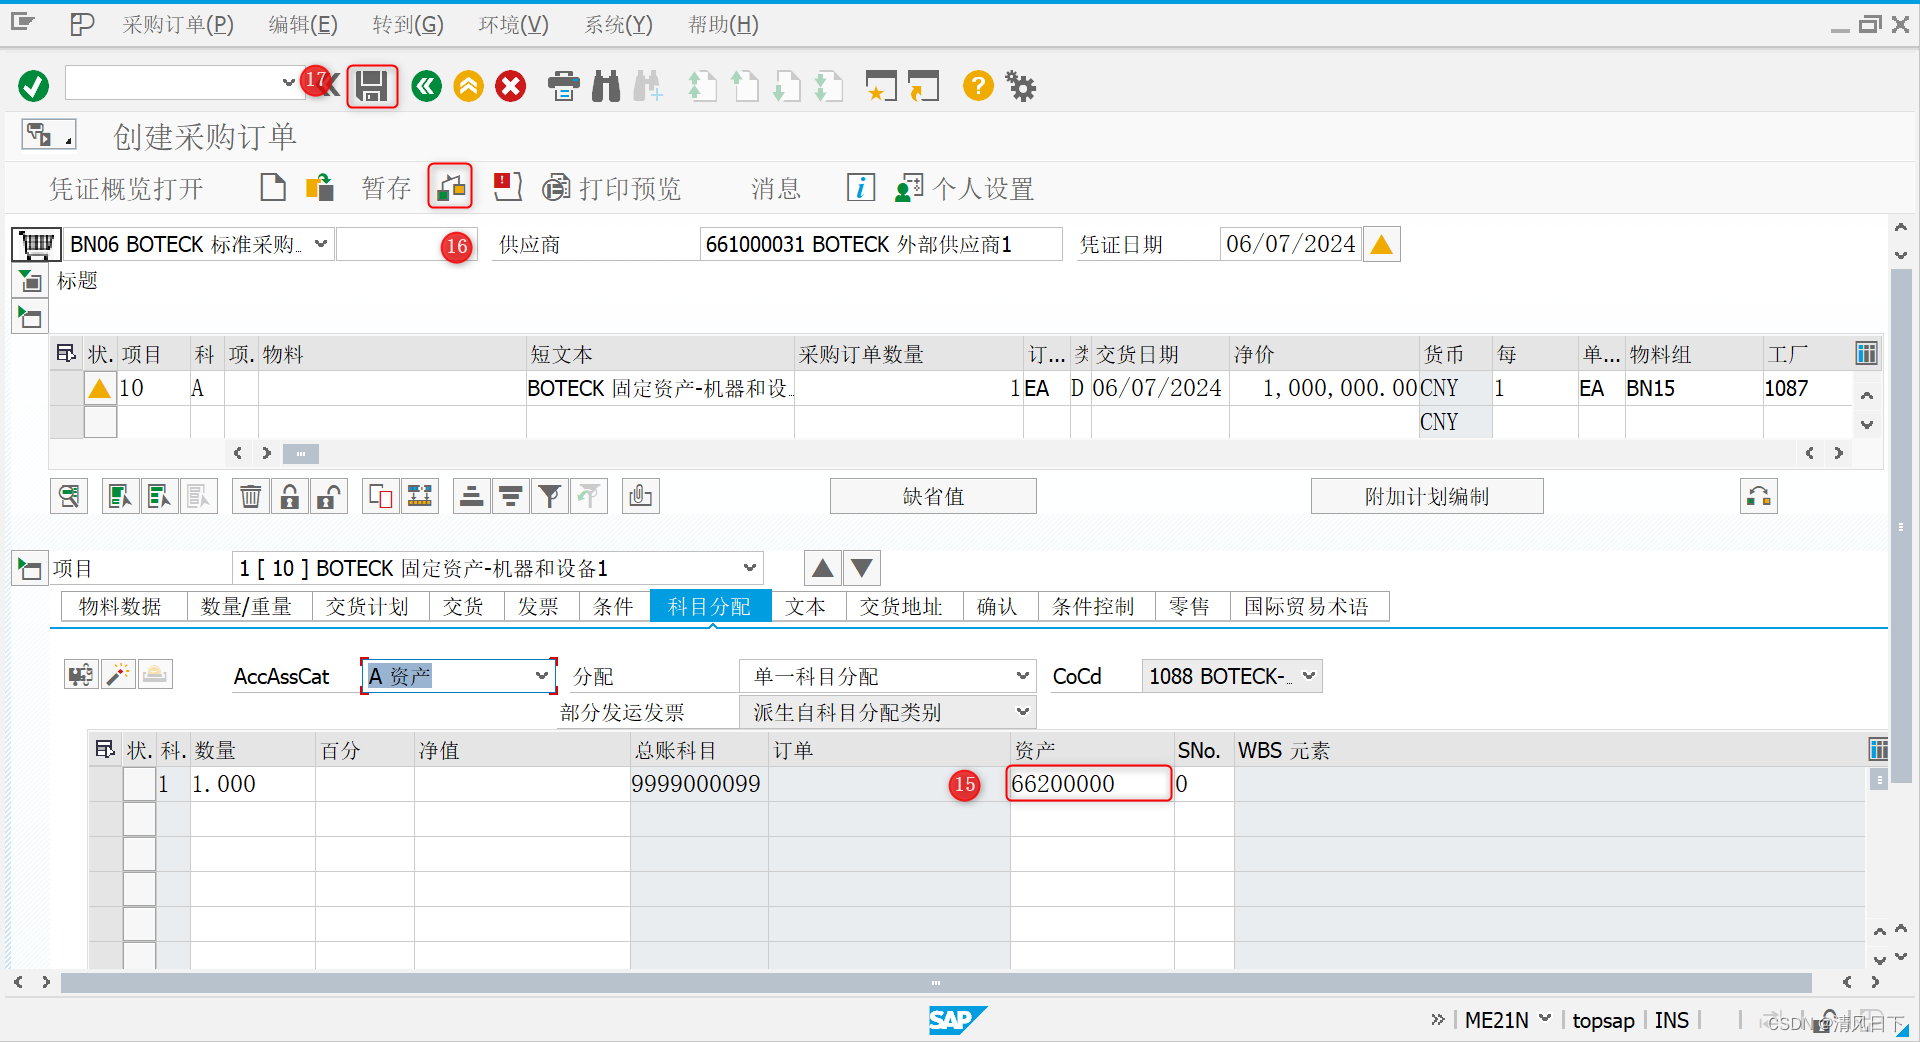Go to previous item with up triangle
Viewport: 1920px width, 1042px height.
(x=823, y=568)
